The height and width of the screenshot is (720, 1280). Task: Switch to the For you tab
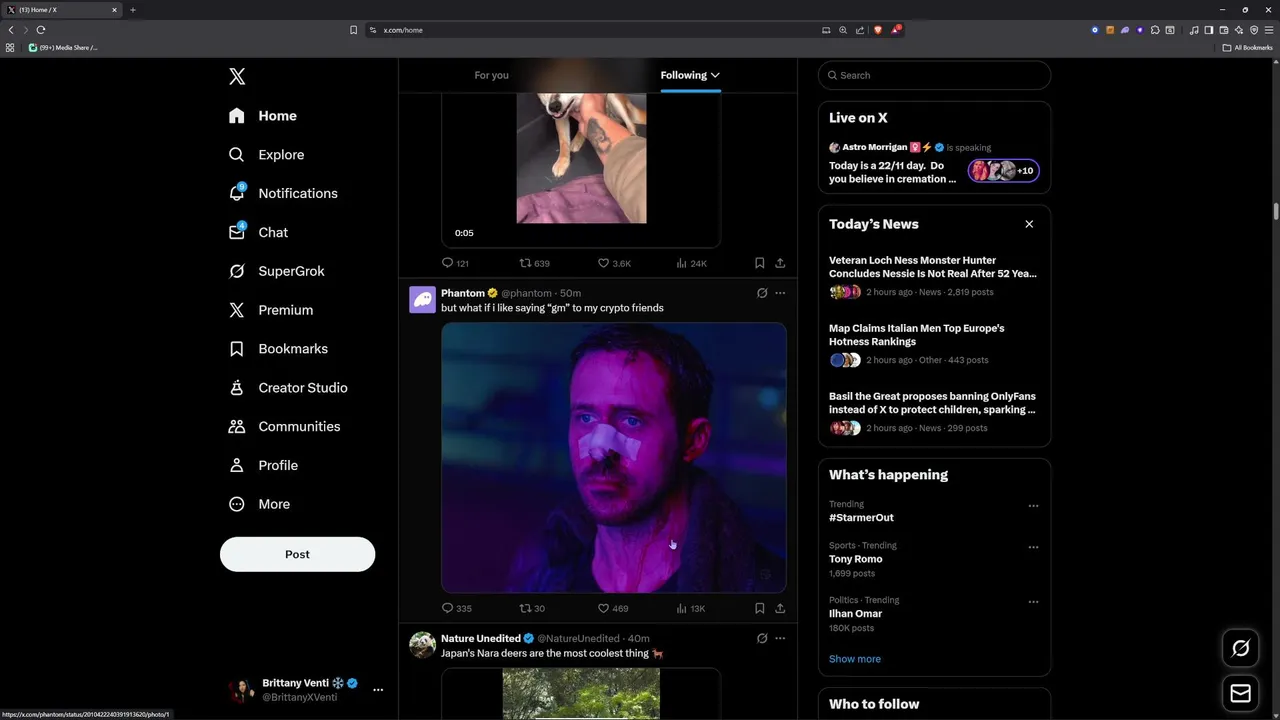[491, 75]
